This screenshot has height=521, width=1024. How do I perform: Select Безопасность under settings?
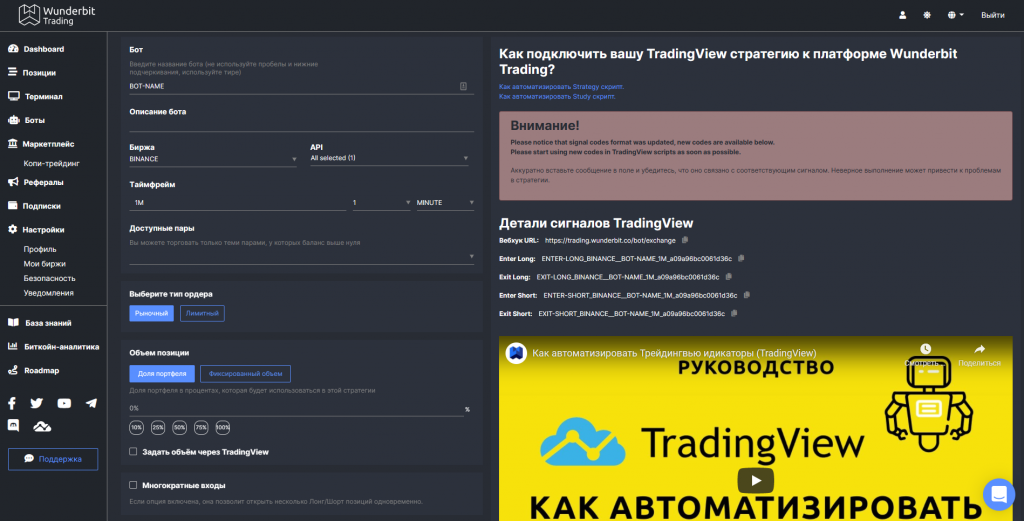[50, 278]
